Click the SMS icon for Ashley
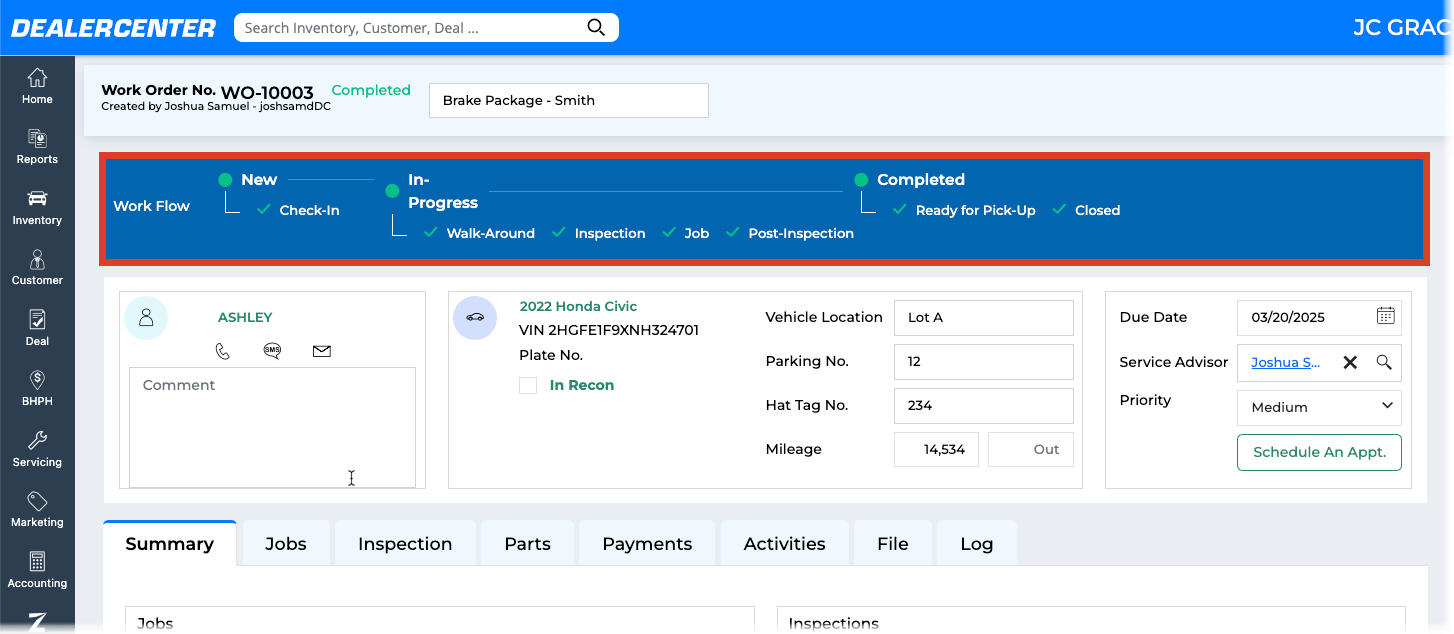Screen dimensions: 1454x634 coord(272,351)
